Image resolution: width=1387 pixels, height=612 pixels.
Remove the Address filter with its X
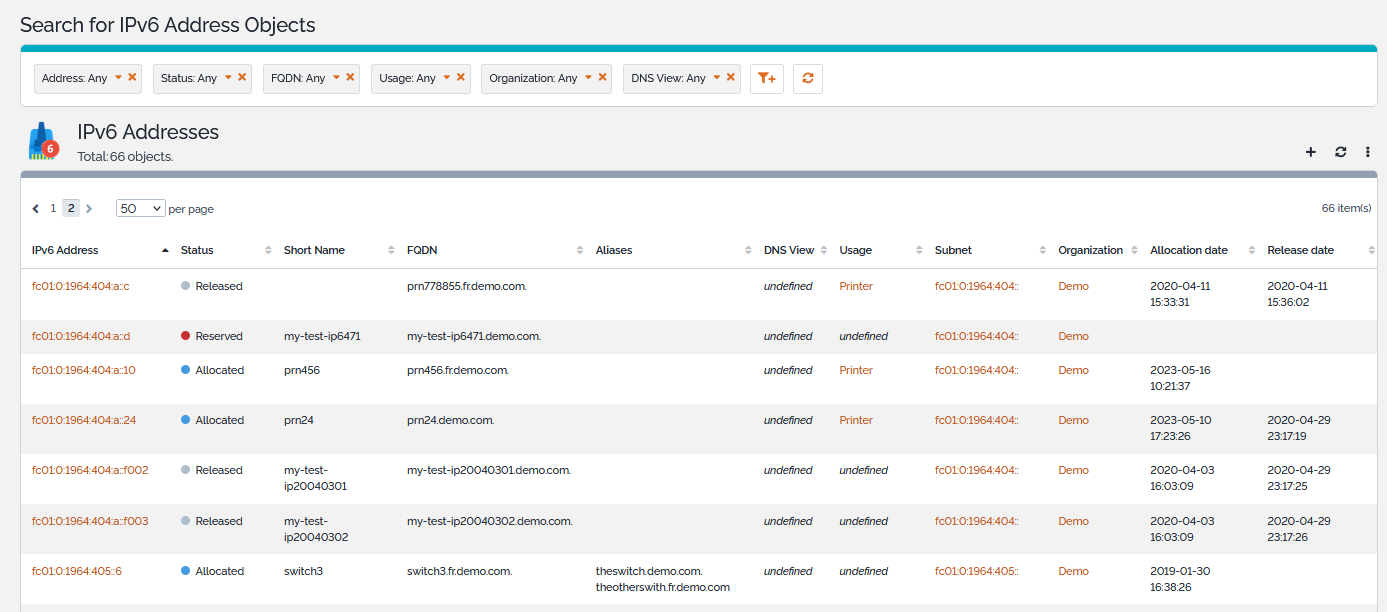point(132,77)
